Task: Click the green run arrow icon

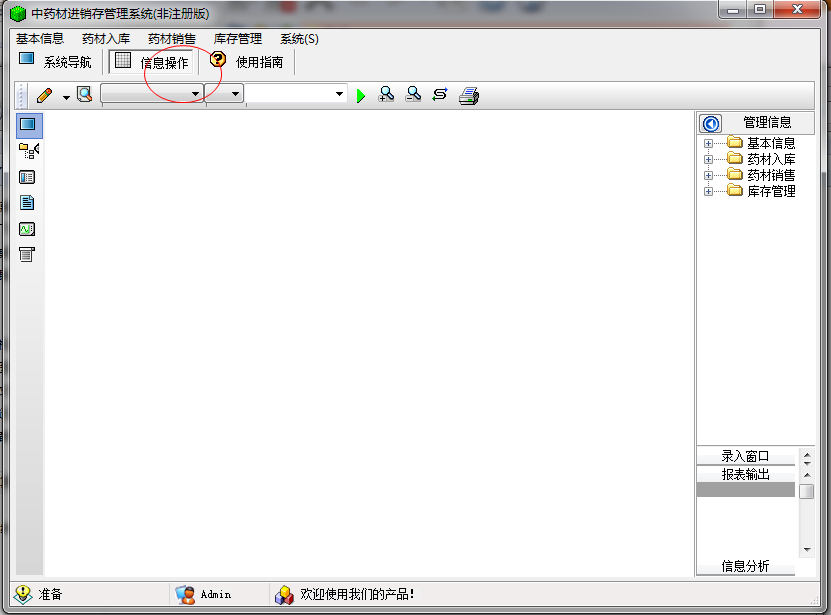Action: 361,96
